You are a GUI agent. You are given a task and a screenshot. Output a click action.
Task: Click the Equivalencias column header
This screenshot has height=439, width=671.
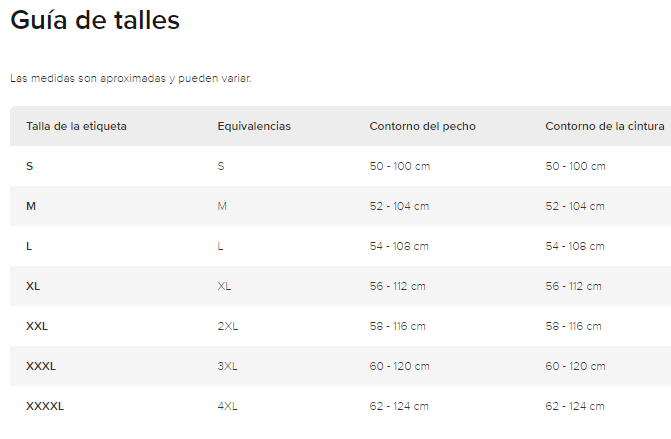(254, 126)
